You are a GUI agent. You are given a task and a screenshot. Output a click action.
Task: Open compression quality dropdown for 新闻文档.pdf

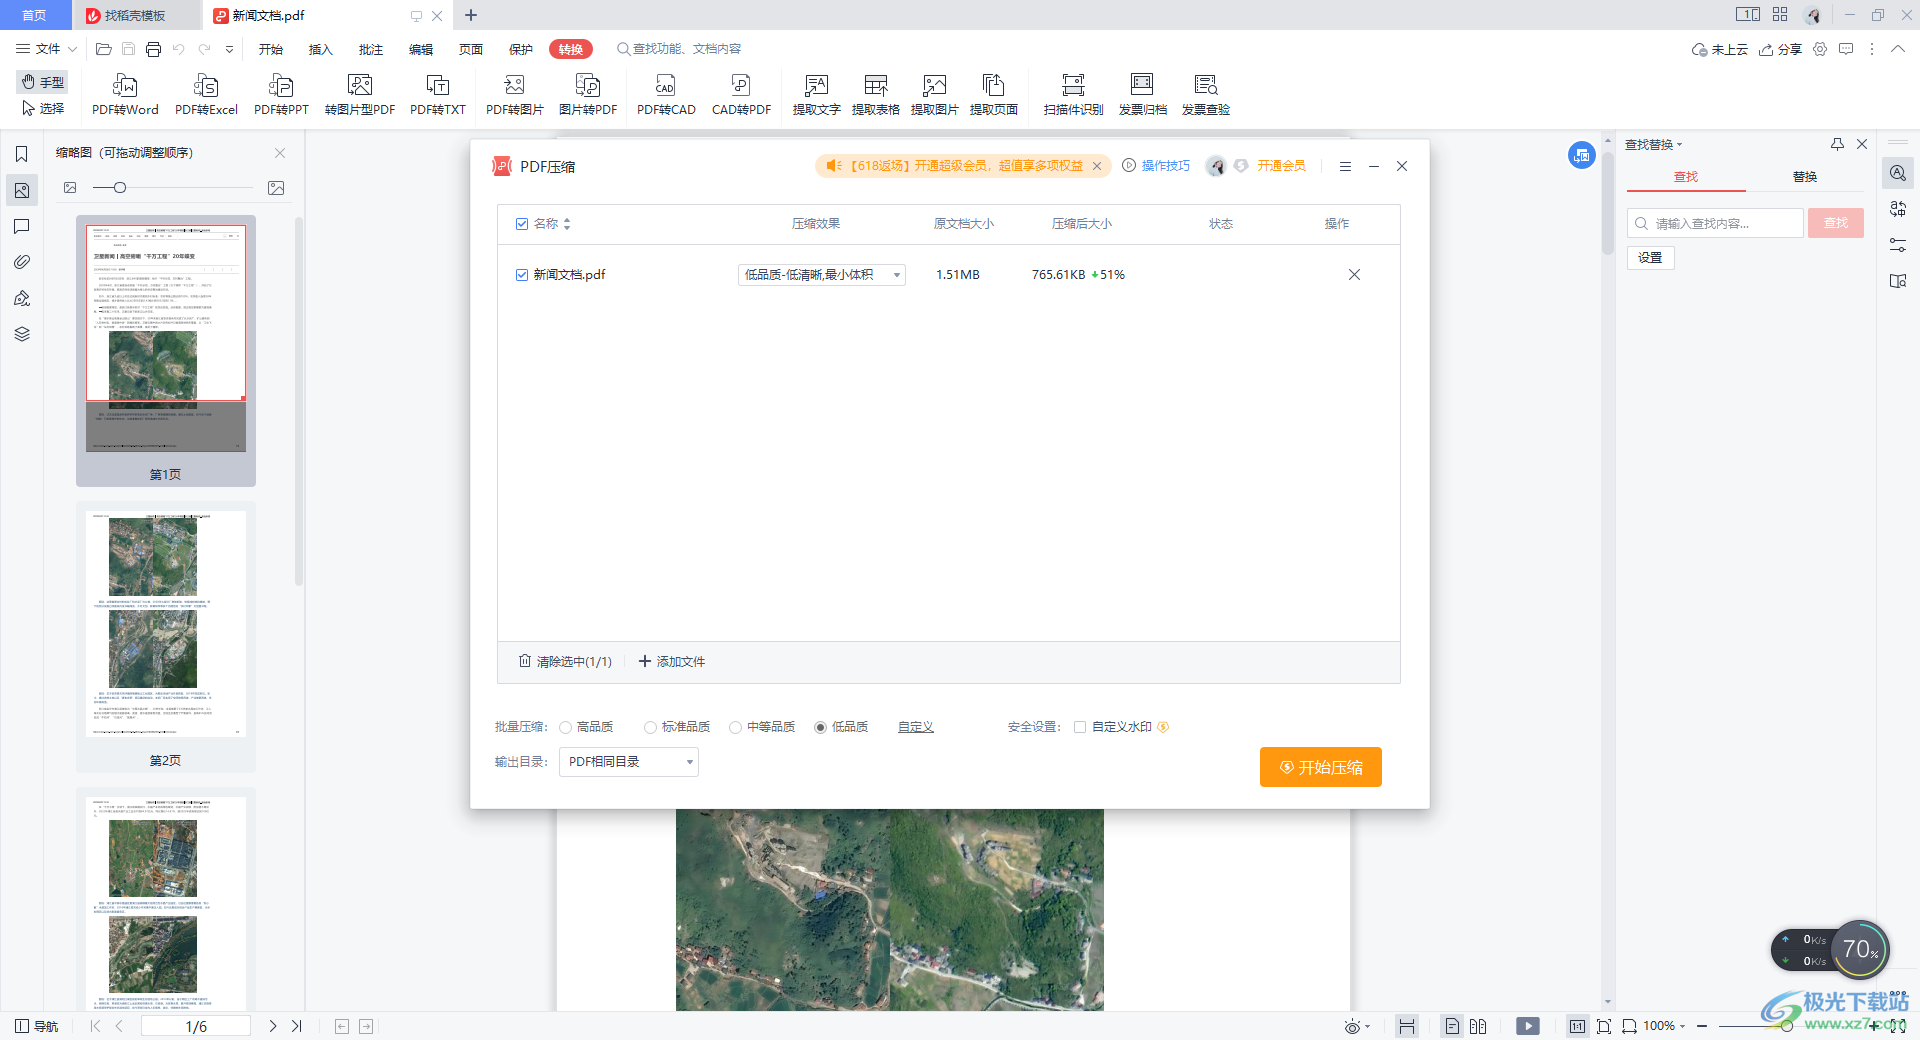(x=822, y=275)
